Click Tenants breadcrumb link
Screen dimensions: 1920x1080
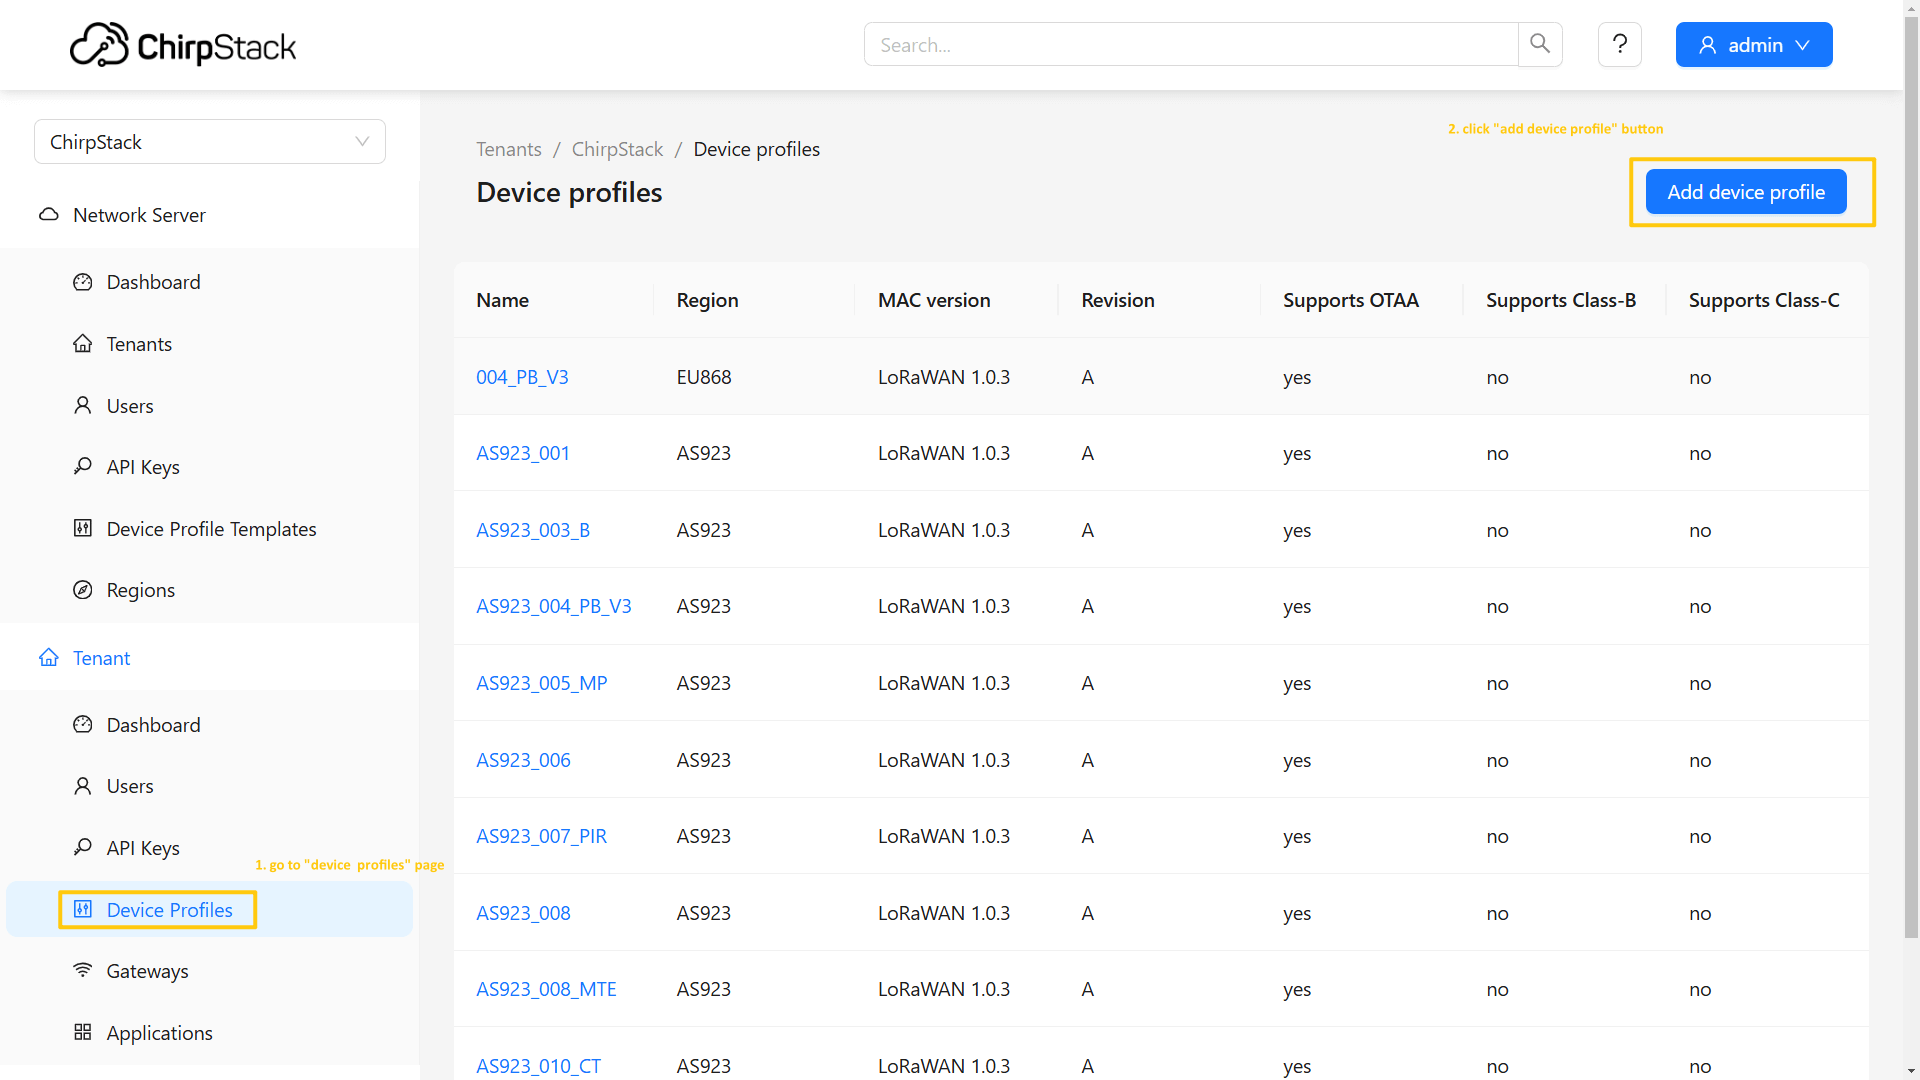coord(508,149)
